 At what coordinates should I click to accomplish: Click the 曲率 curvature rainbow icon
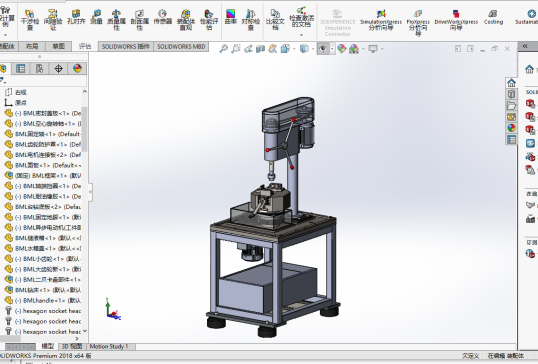[x=231, y=17]
